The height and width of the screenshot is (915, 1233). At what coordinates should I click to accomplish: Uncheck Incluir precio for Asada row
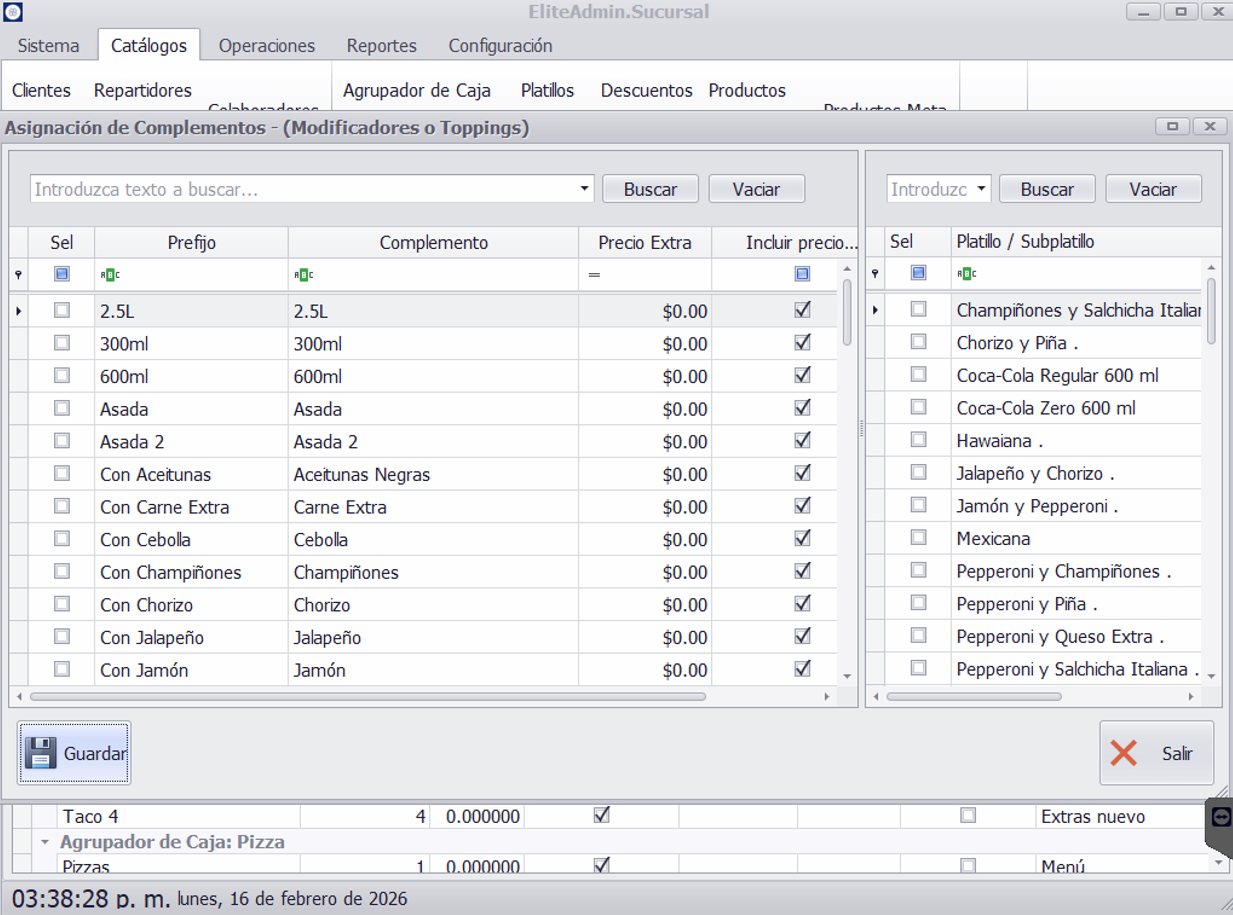(x=802, y=408)
